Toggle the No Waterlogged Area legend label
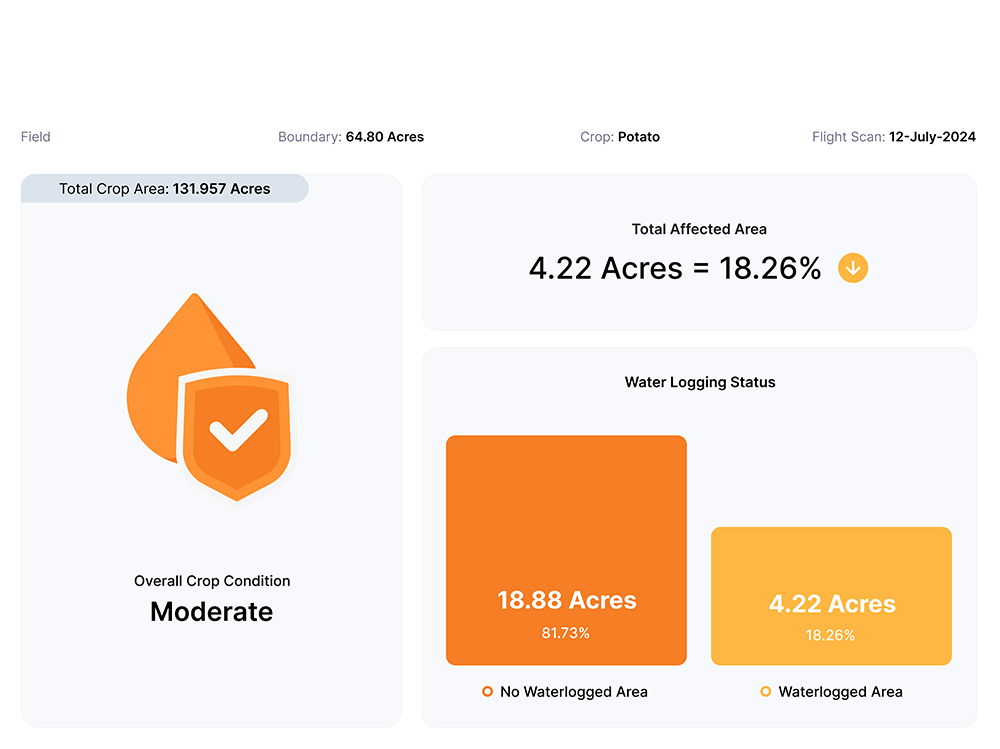1000x749 pixels. coord(573,691)
